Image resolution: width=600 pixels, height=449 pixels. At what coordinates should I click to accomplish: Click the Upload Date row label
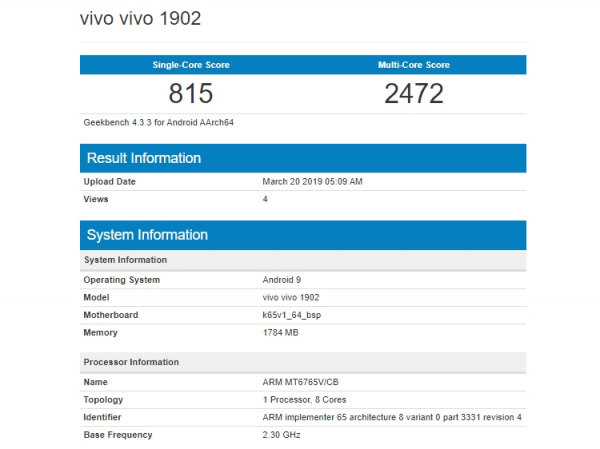pyautogui.click(x=110, y=182)
